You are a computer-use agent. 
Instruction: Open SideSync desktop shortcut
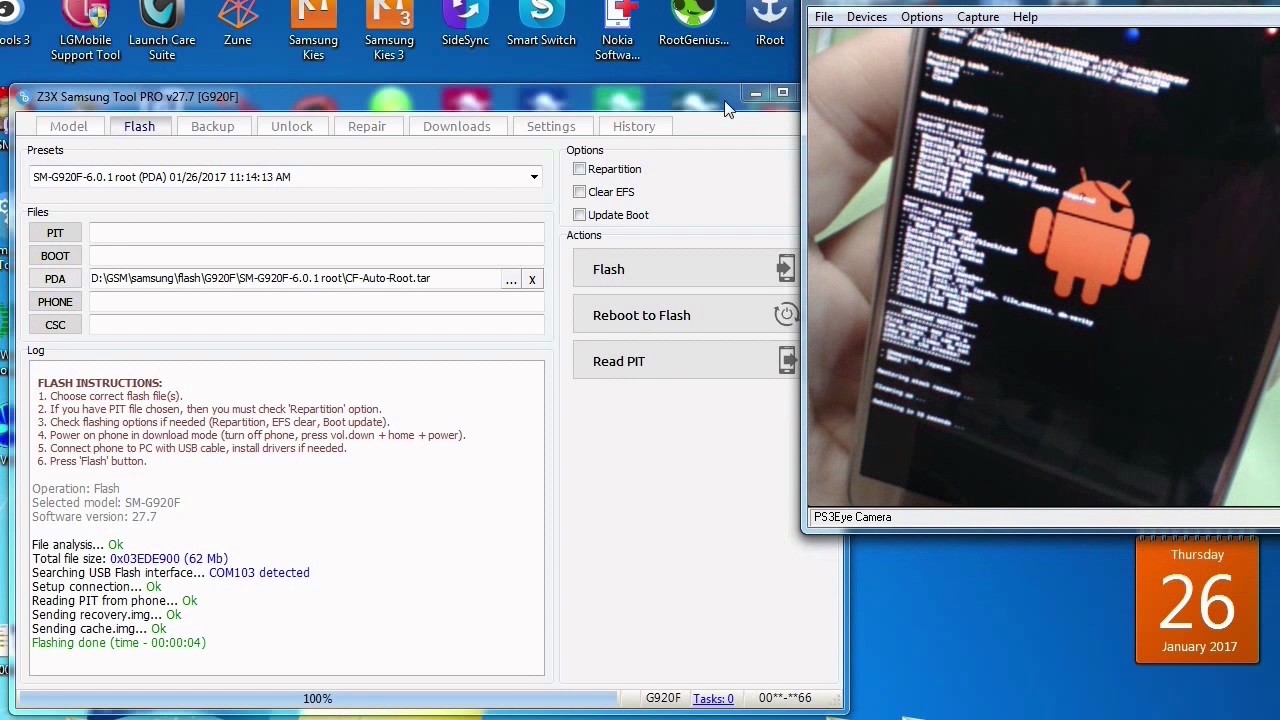465,24
